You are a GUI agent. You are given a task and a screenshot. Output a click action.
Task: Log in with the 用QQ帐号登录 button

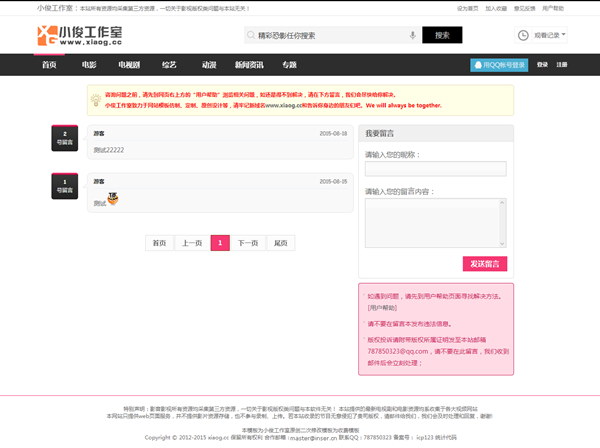pos(499,65)
